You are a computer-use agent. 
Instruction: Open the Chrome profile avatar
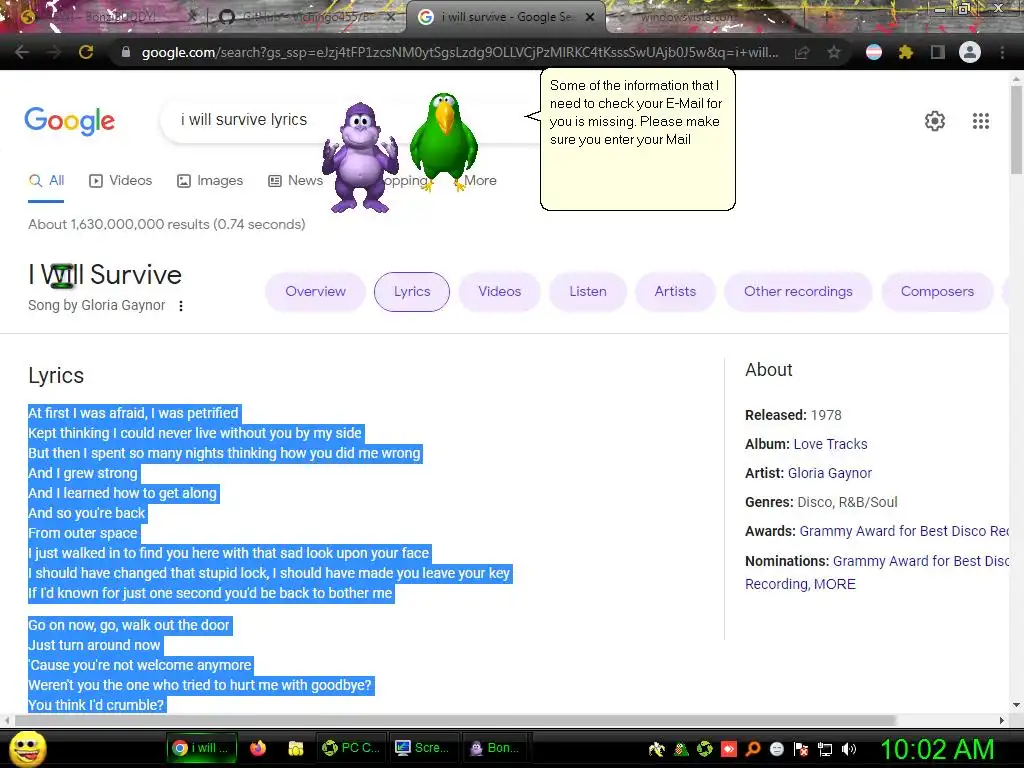click(970, 52)
